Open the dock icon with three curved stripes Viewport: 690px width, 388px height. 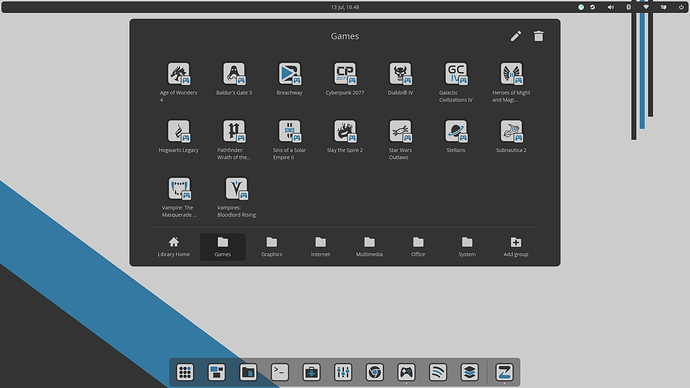tap(438, 372)
